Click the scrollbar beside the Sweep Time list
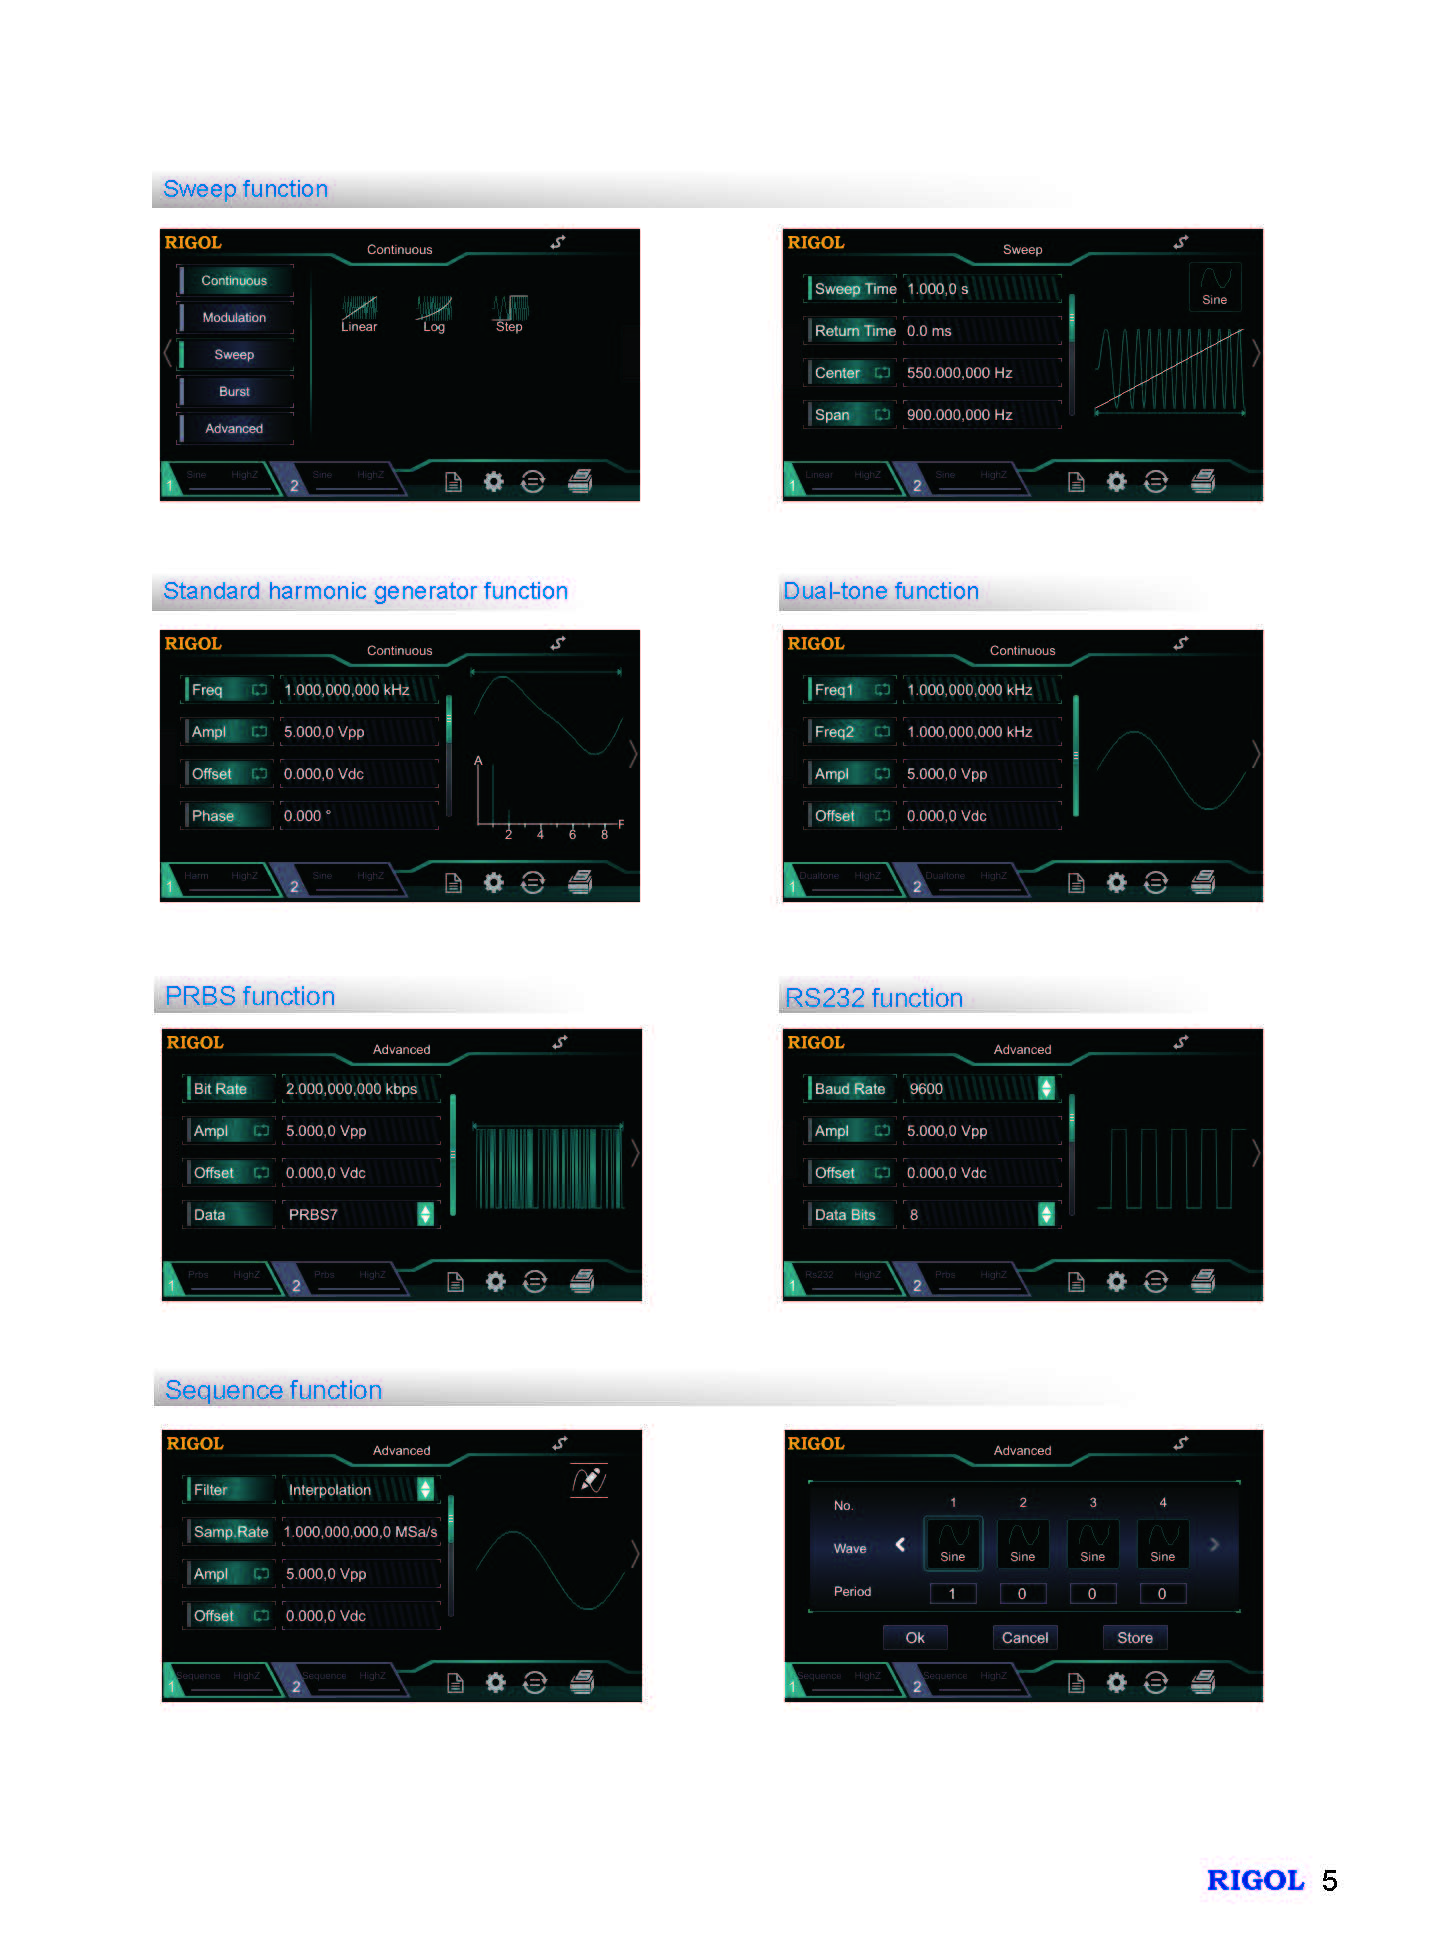 click(x=1072, y=354)
